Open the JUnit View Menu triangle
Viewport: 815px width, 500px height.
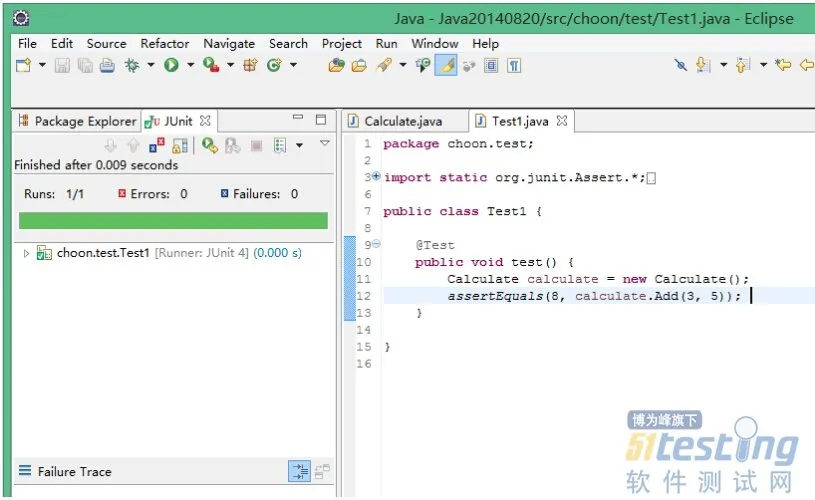325,143
